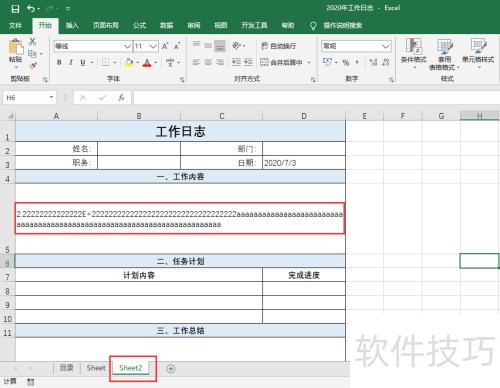Click Wrap Text (自动换行) button
Screen dimensions: 500x388
278,46
